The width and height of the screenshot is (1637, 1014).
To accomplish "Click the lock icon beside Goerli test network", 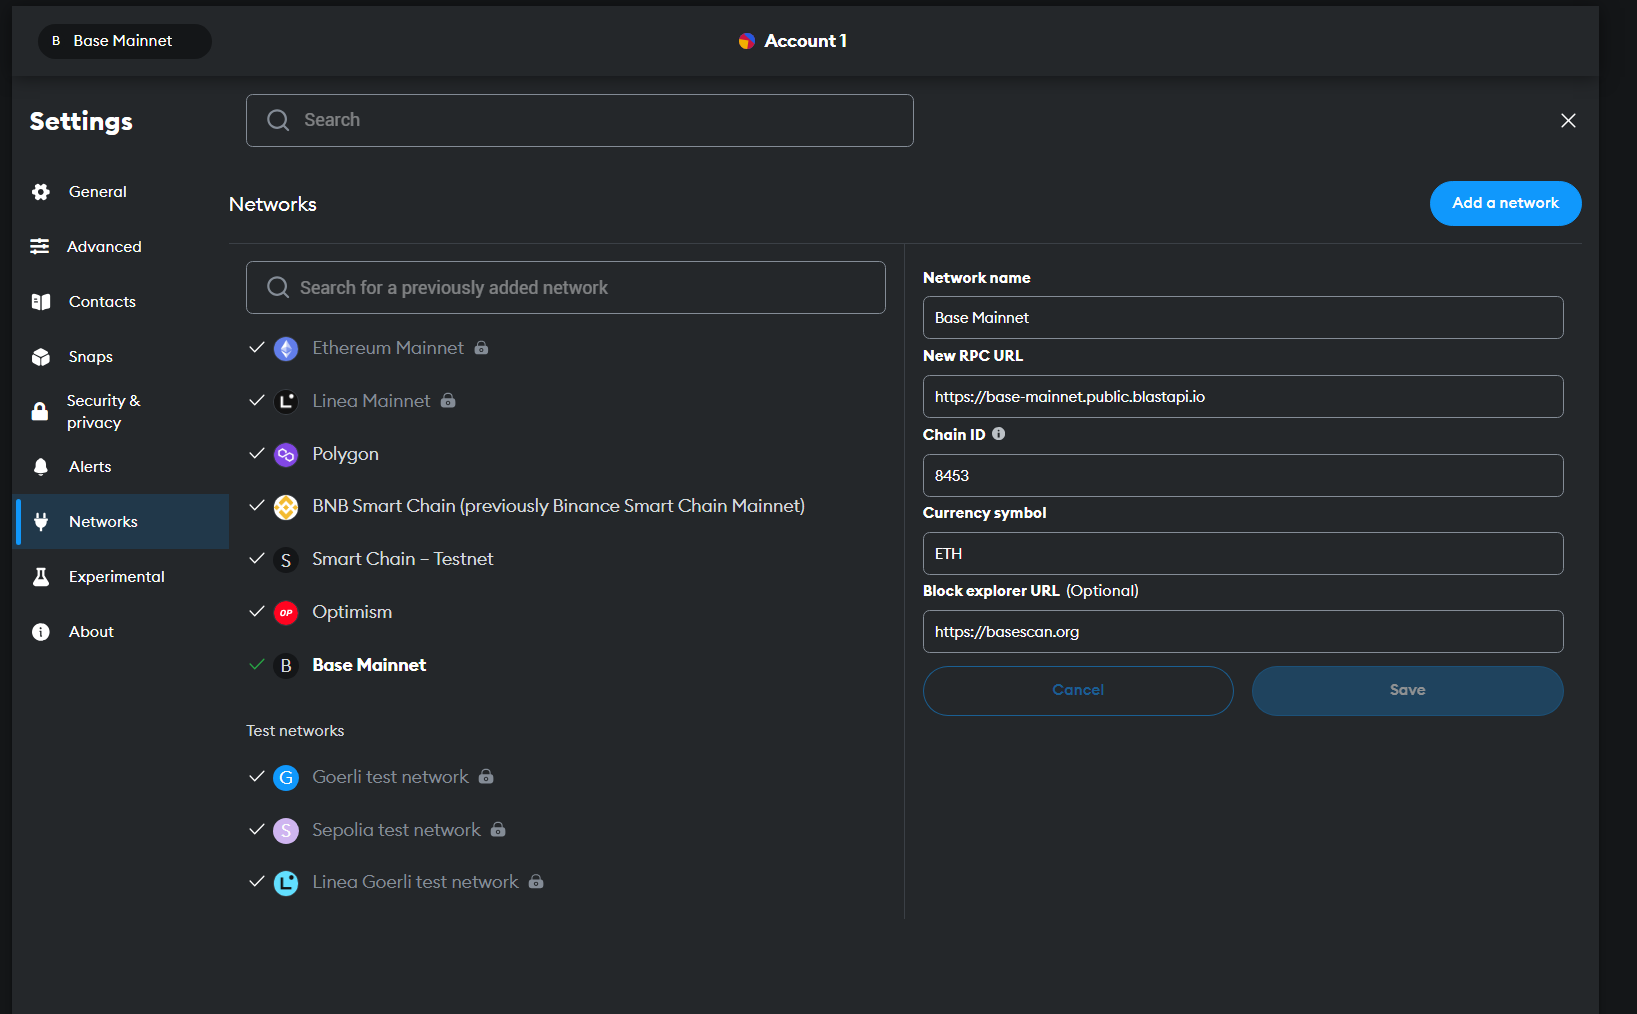I will pos(486,777).
